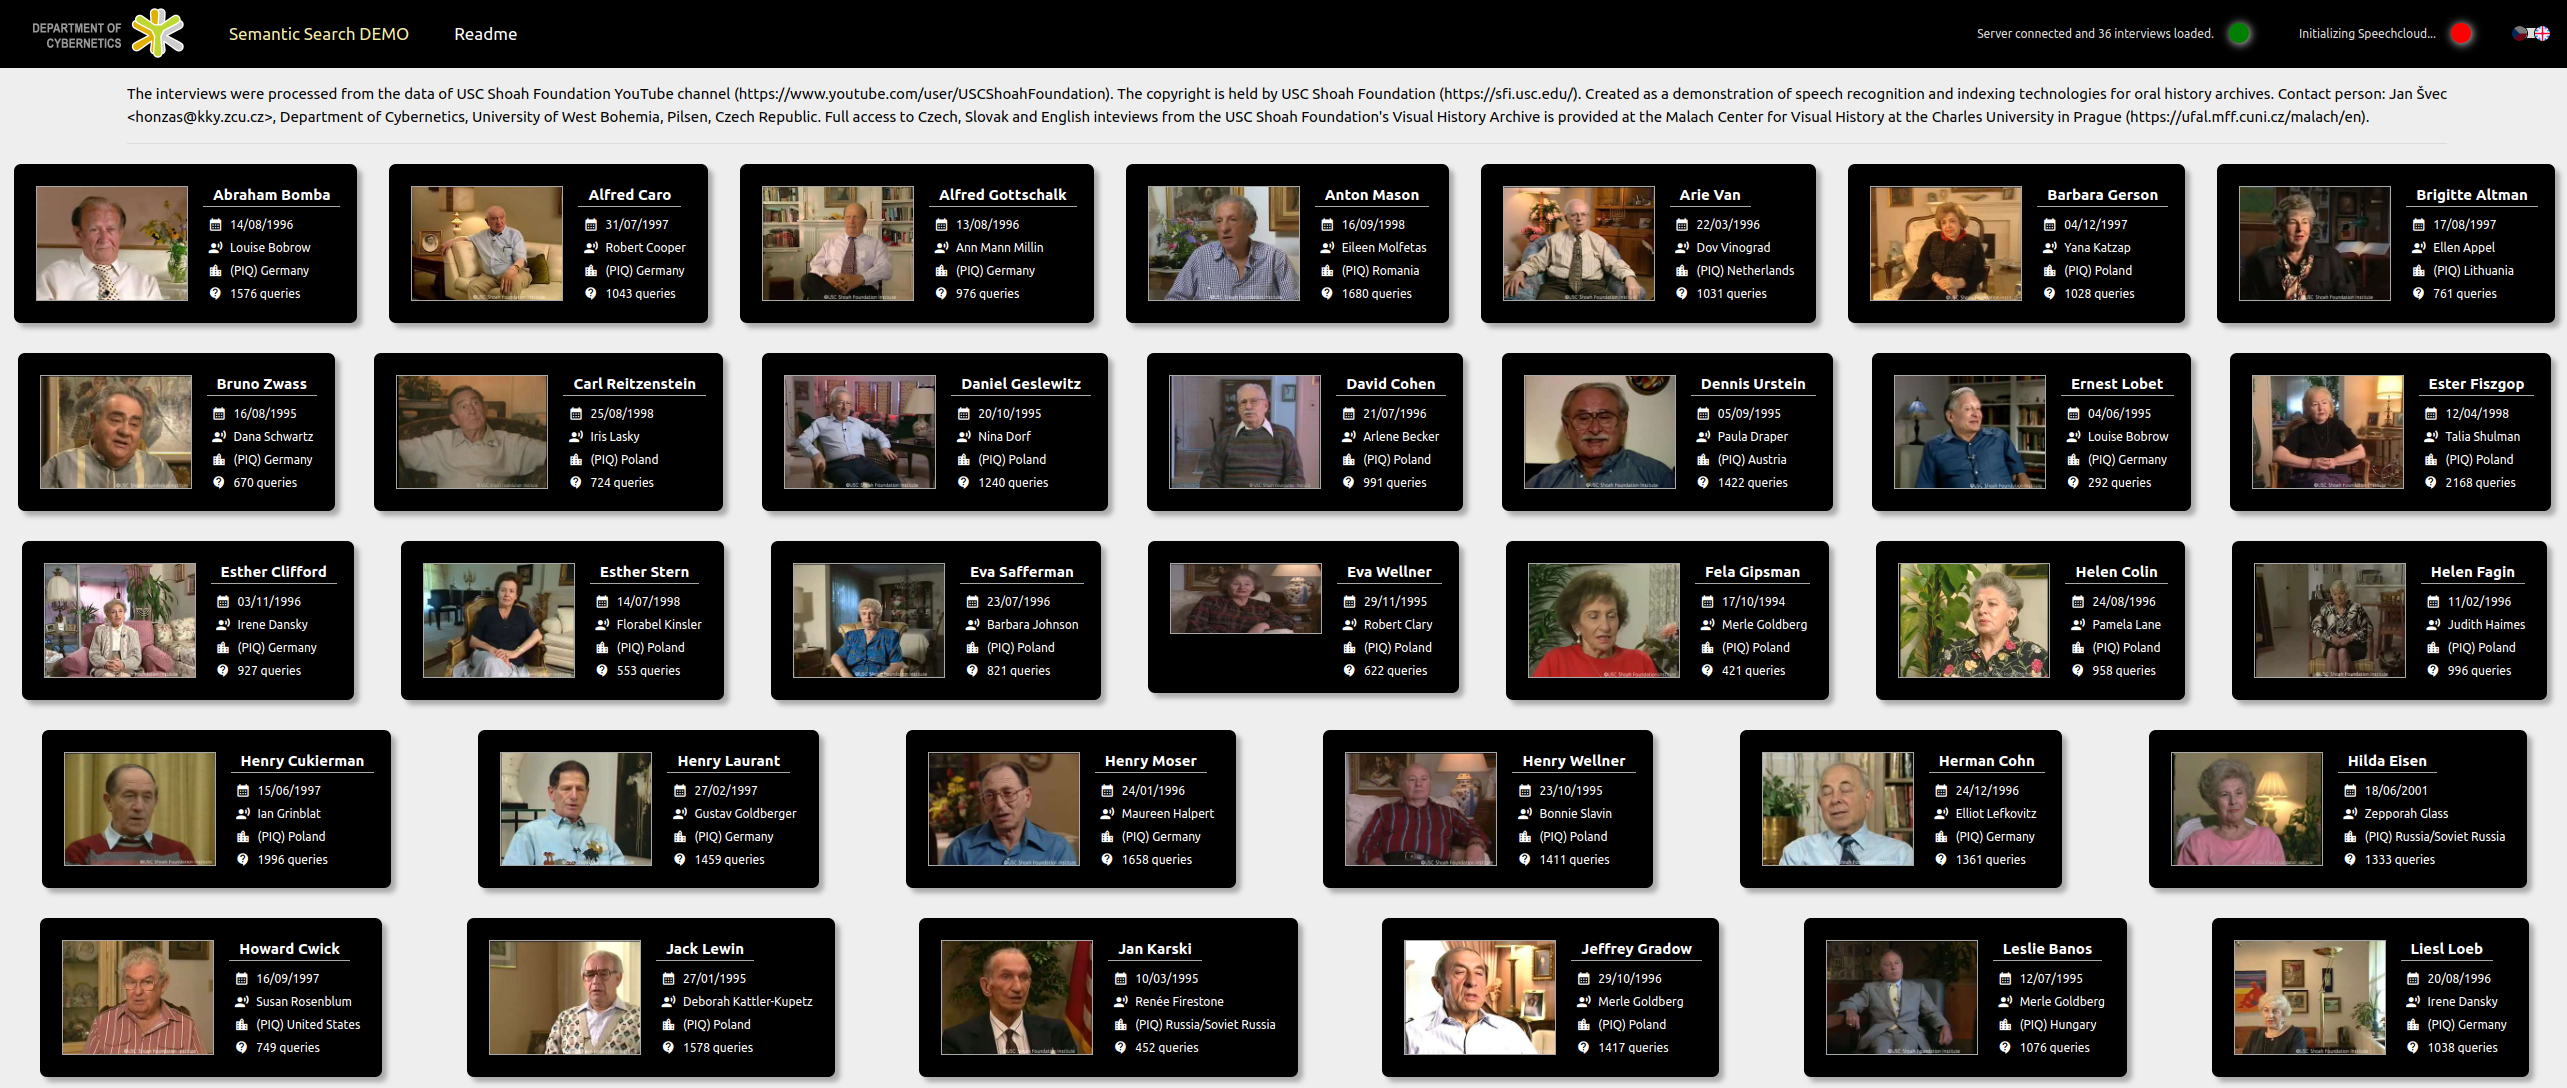Click interviewer icon next to Nina Dorf
Screen dimensions: 2567x1088
click(x=964, y=437)
